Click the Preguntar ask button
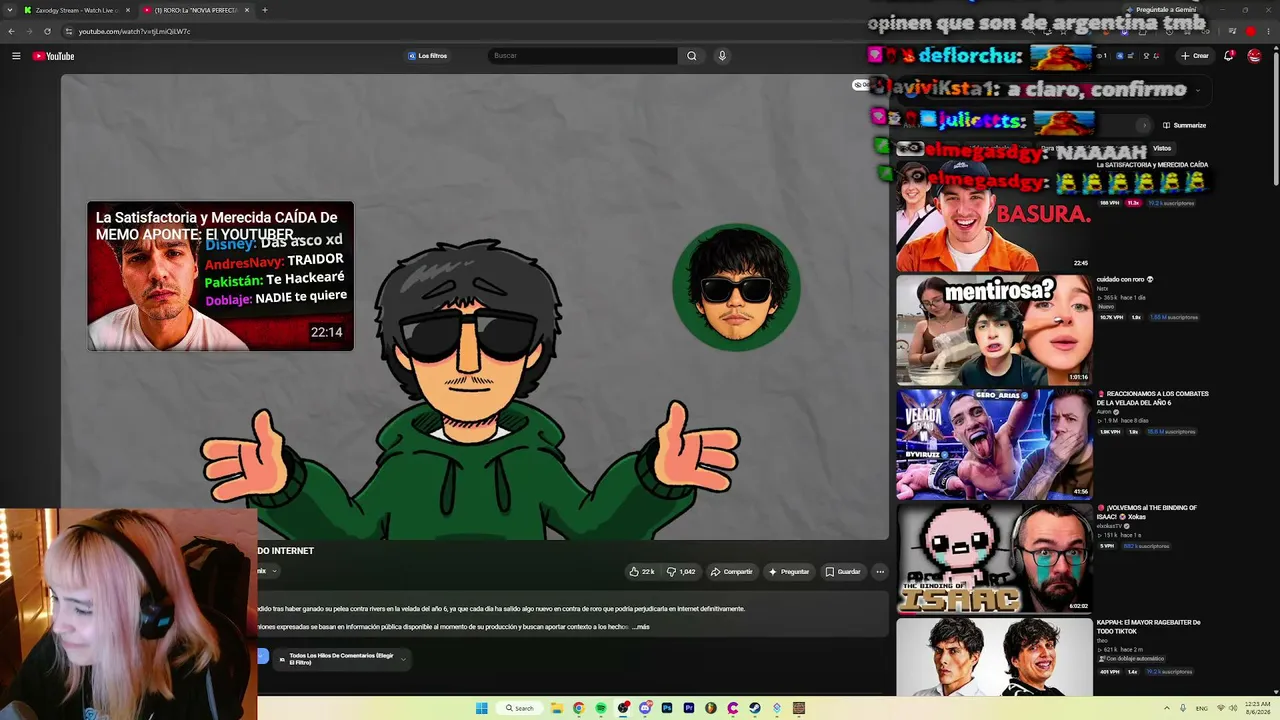1280x720 pixels. (788, 572)
